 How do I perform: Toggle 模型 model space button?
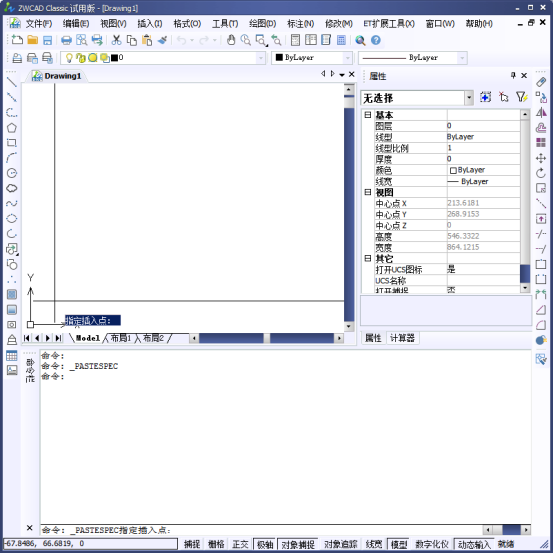point(399,544)
